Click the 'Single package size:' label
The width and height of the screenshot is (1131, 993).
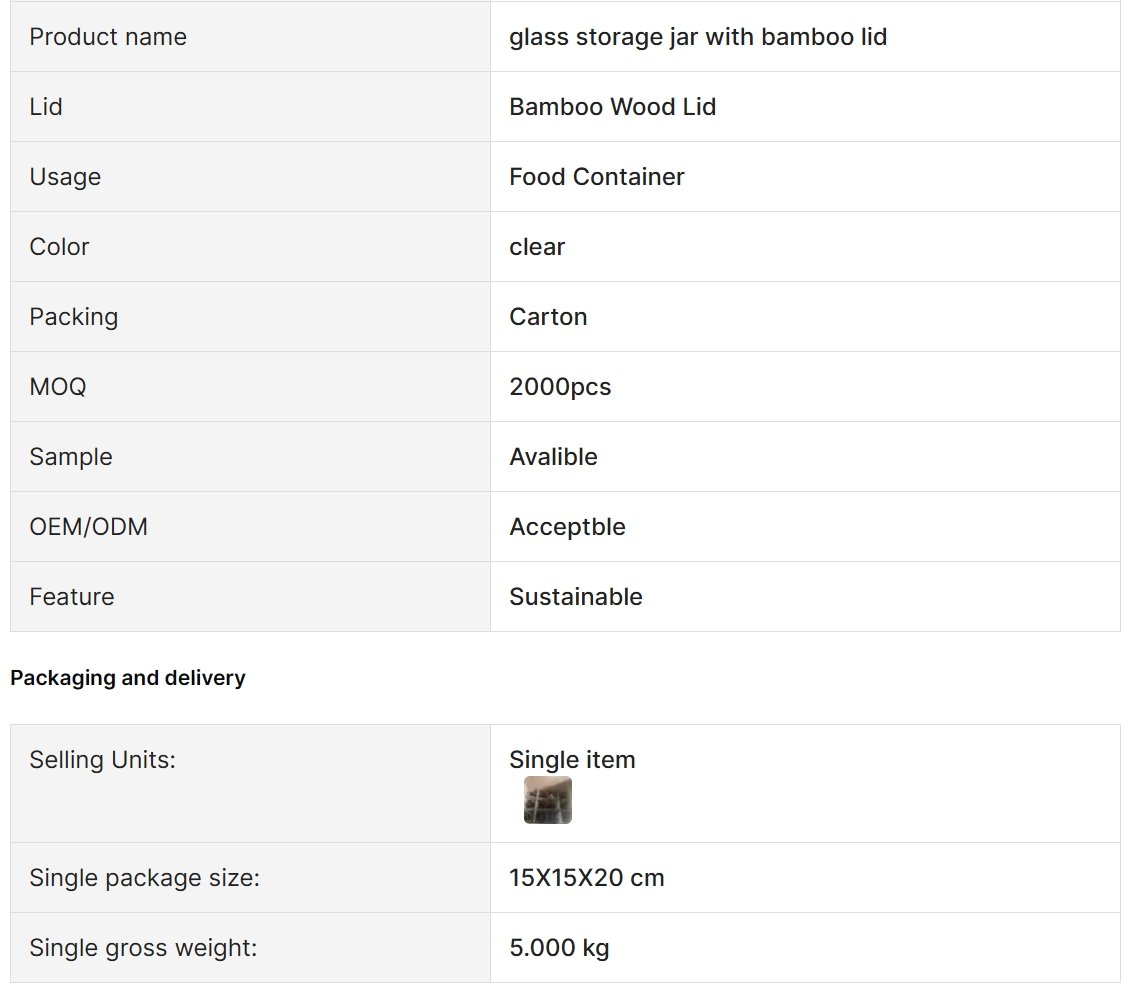click(144, 878)
